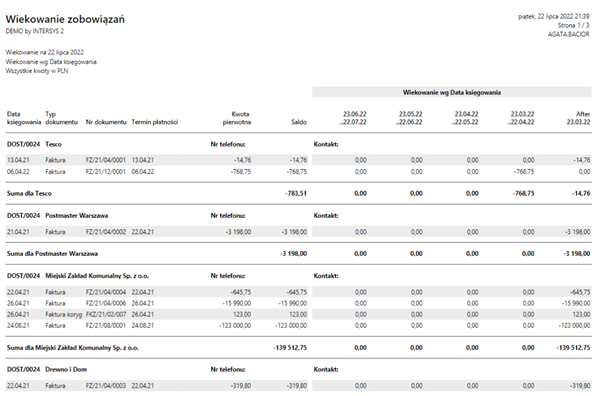This screenshot has height=396, width=605.
Task: Click document number 'FZ/21/12/0001'
Action: pyautogui.click(x=106, y=171)
